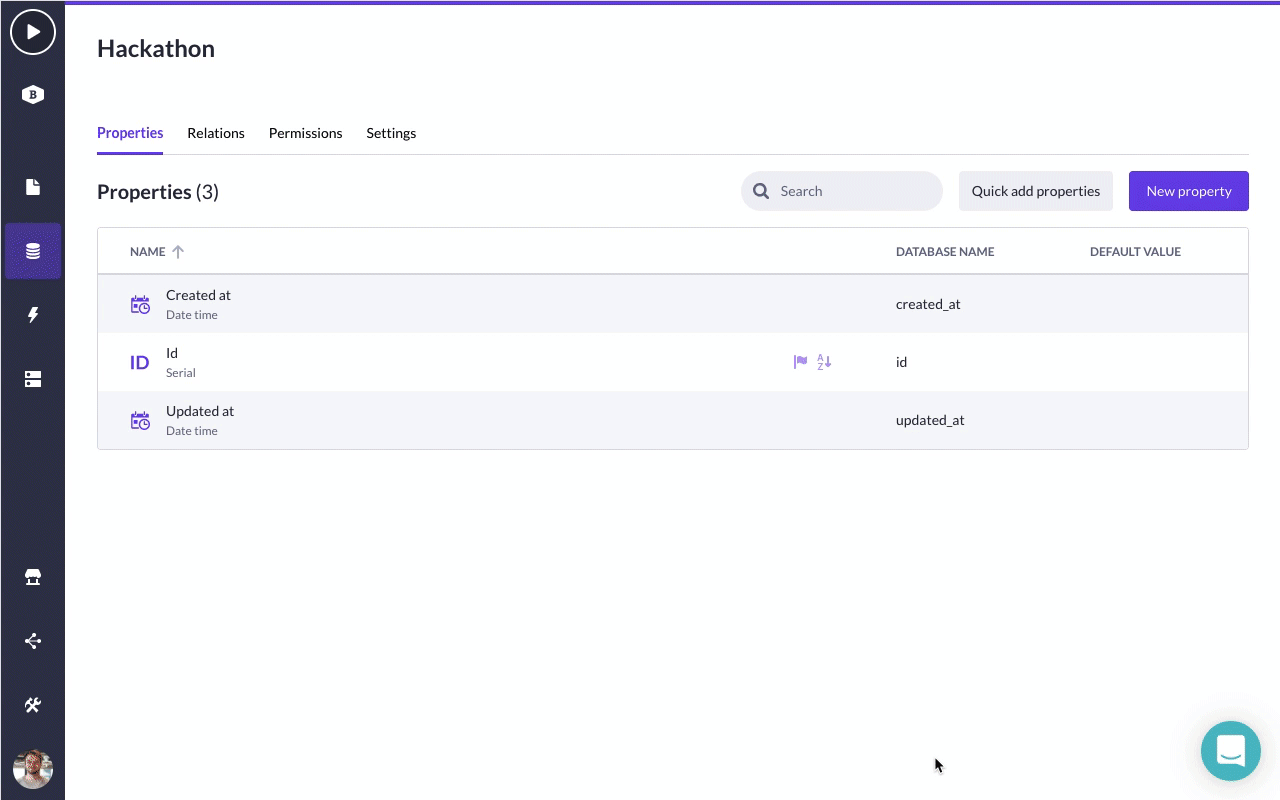The image size is (1280, 800).
Task: Open the chat support widget
Action: pos(1230,750)
